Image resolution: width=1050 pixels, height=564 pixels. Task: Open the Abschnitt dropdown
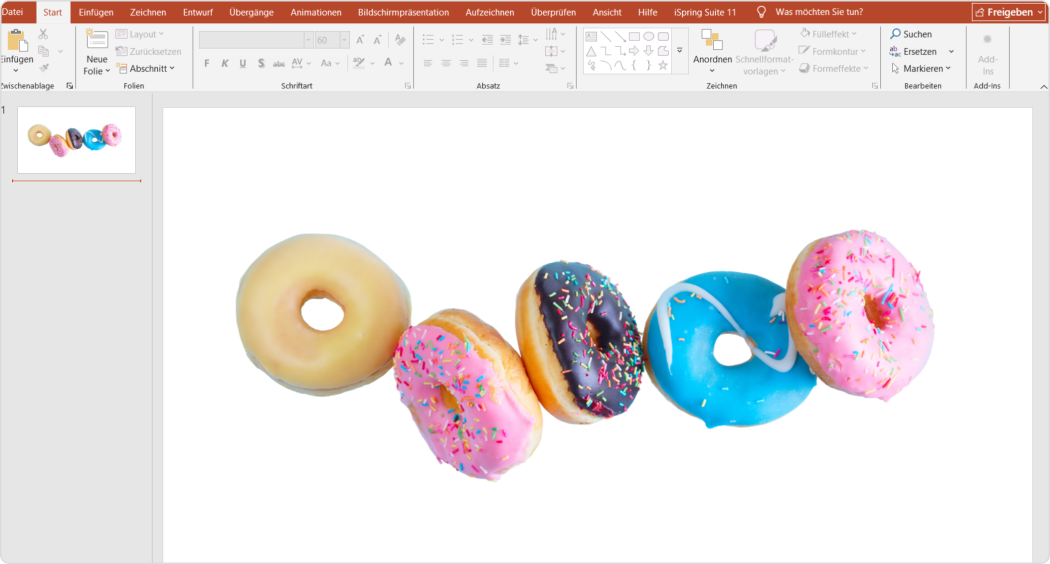[x=145, y=68]
